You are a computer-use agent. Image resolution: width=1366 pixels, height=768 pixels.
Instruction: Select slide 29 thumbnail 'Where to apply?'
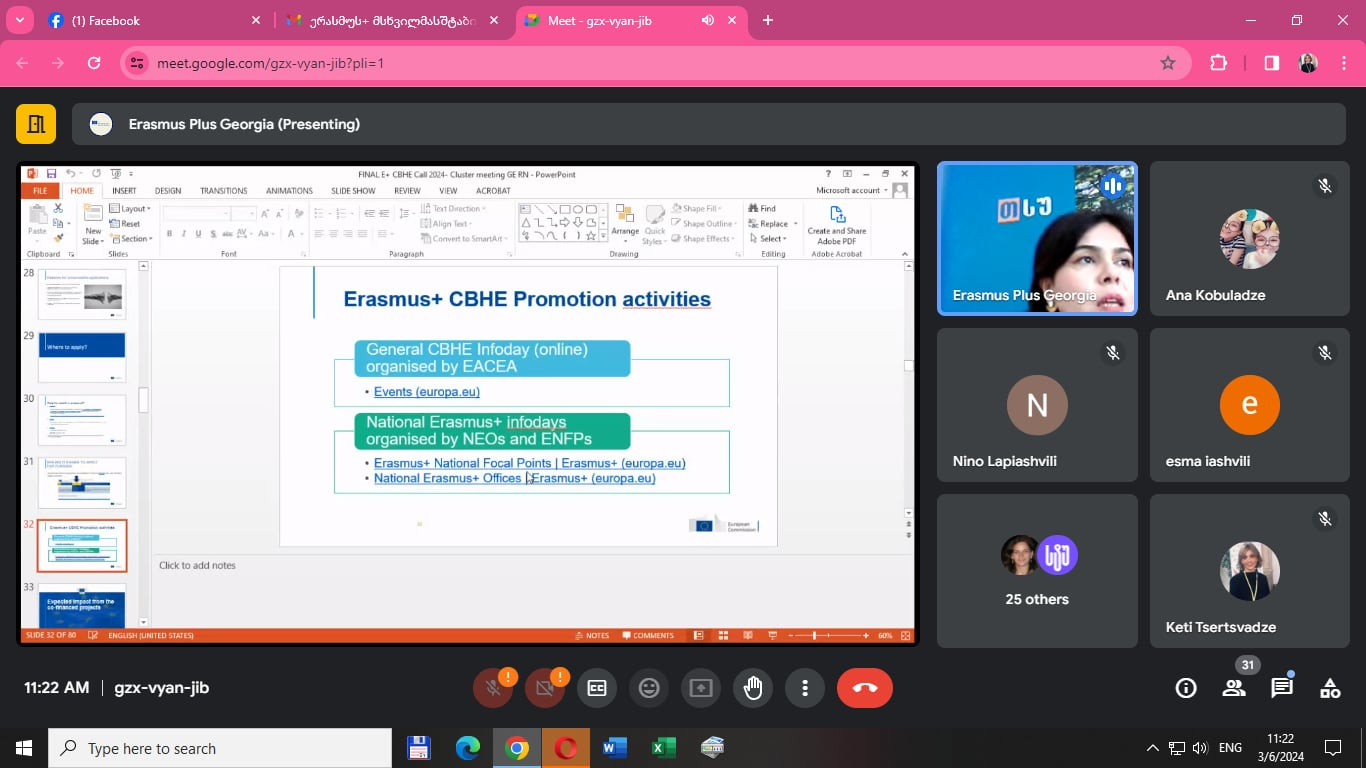click(82, 357)
